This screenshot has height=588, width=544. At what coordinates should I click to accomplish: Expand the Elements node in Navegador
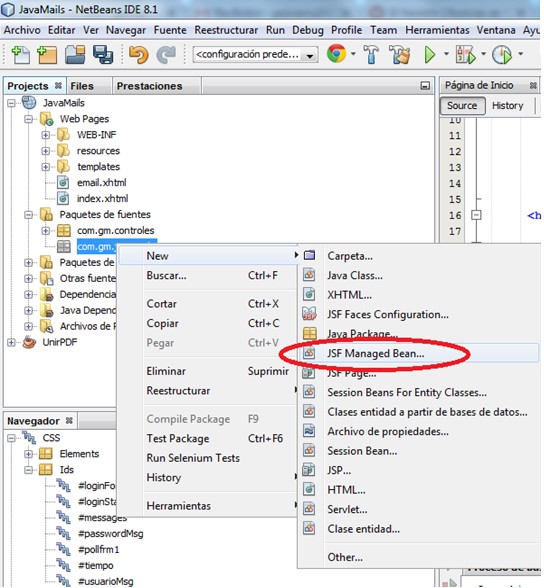click(x=28, y=454)
